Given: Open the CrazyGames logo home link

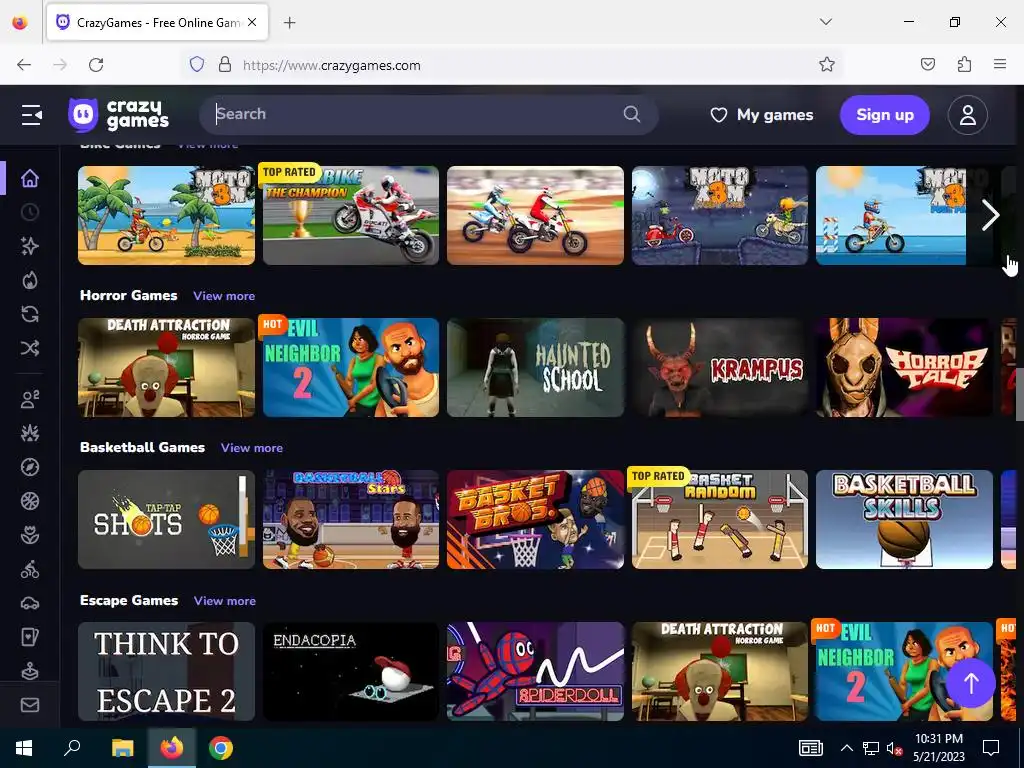Looking at the screenshot, I should tap(119, 115).
